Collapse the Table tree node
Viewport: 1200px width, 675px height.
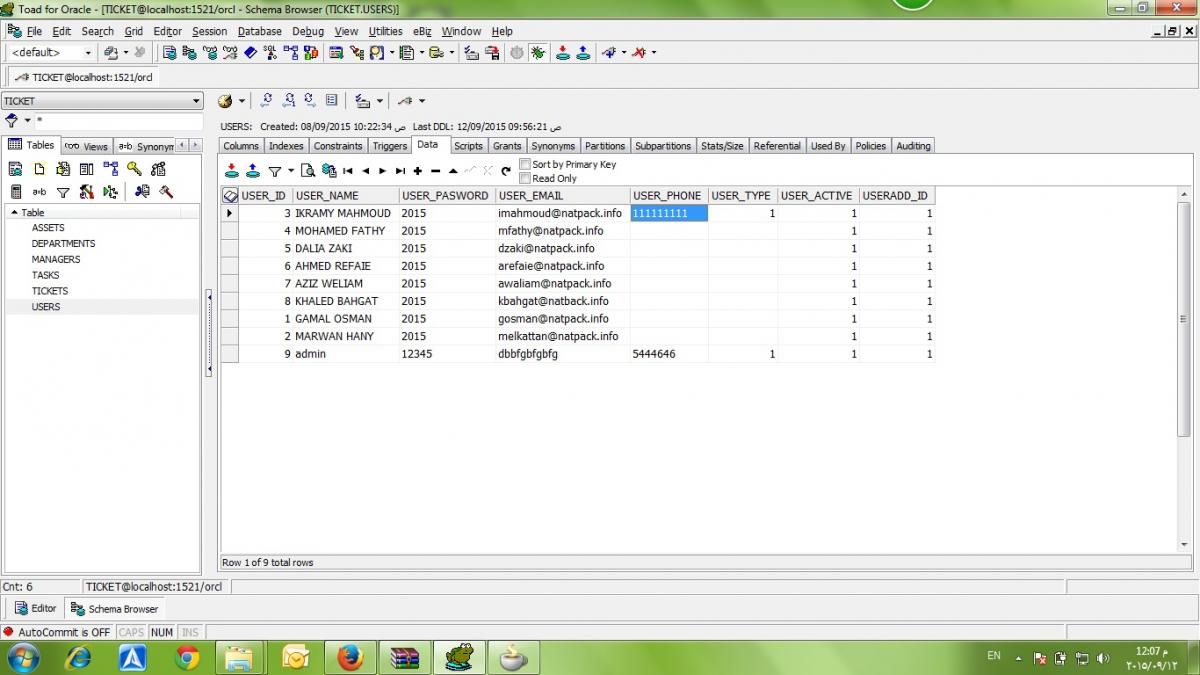[14, 213]
